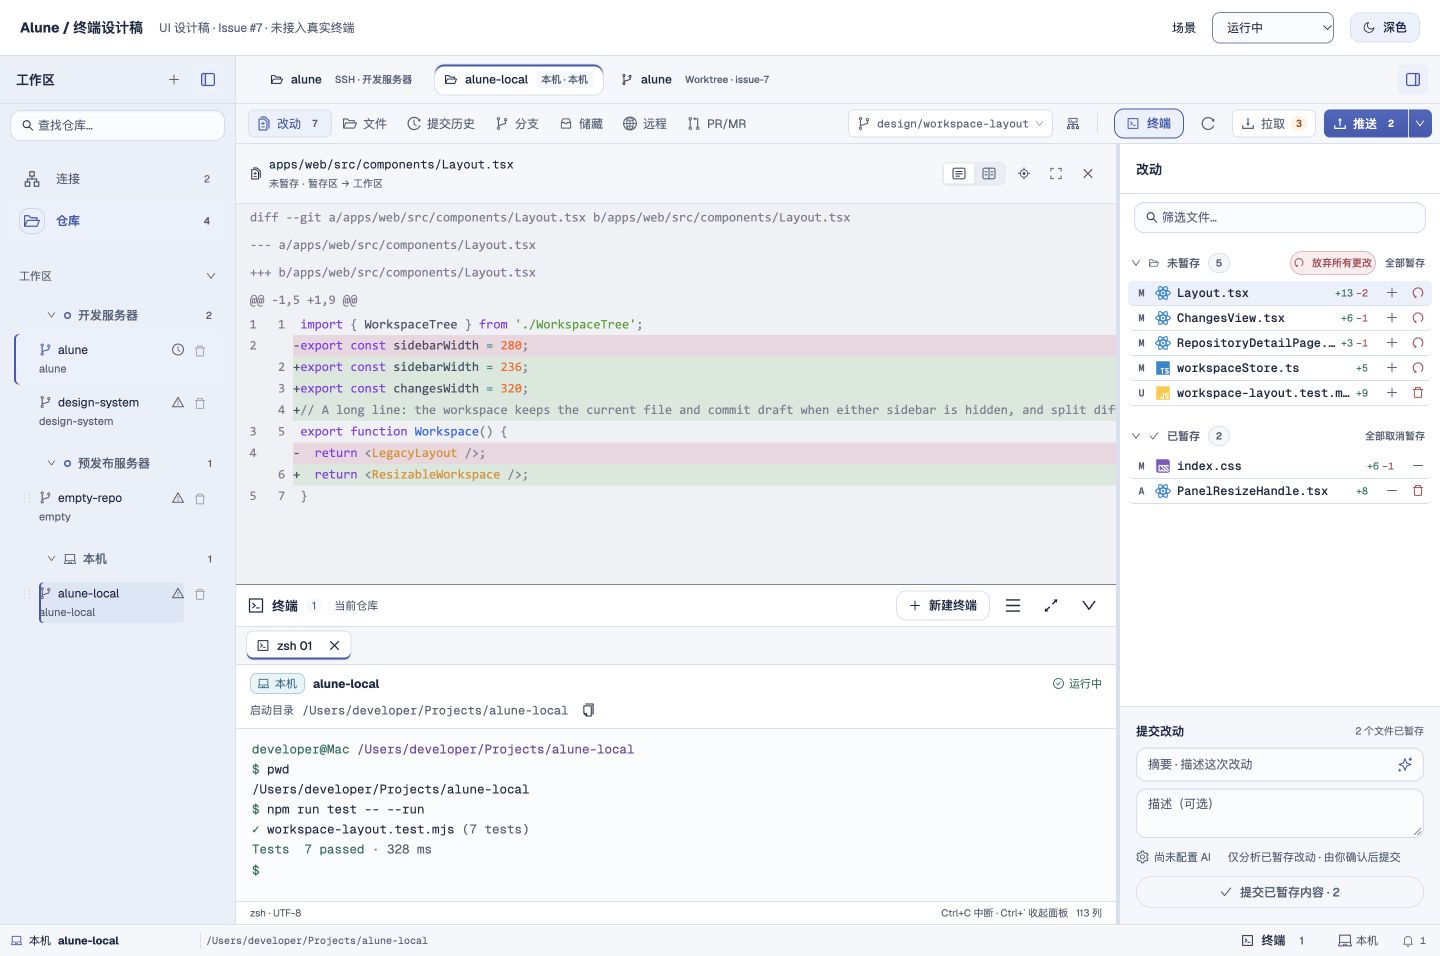Expand the diff view to fullscreen

1056,174
